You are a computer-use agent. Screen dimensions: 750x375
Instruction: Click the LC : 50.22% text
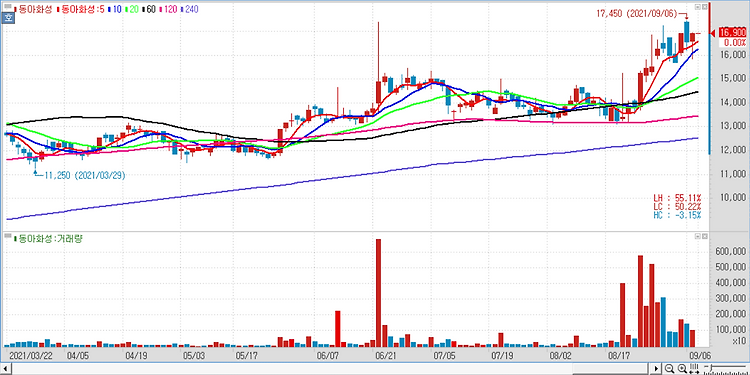click(677, 206)
